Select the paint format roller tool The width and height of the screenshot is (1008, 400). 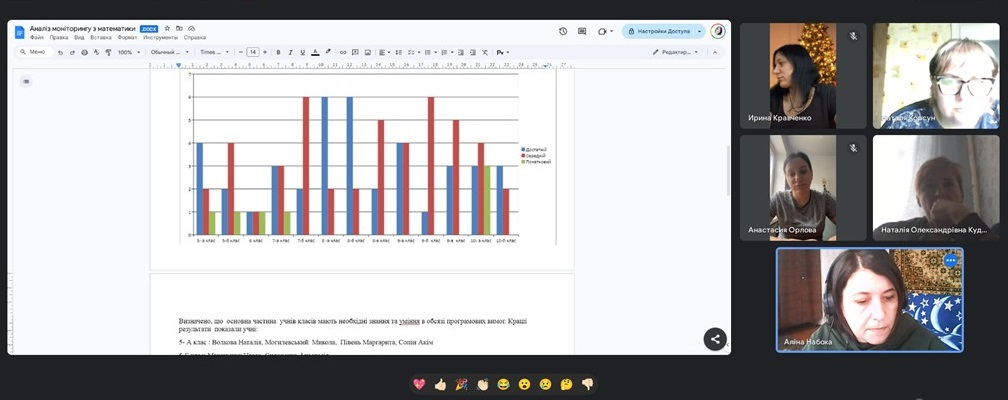[x=107, y=52]
